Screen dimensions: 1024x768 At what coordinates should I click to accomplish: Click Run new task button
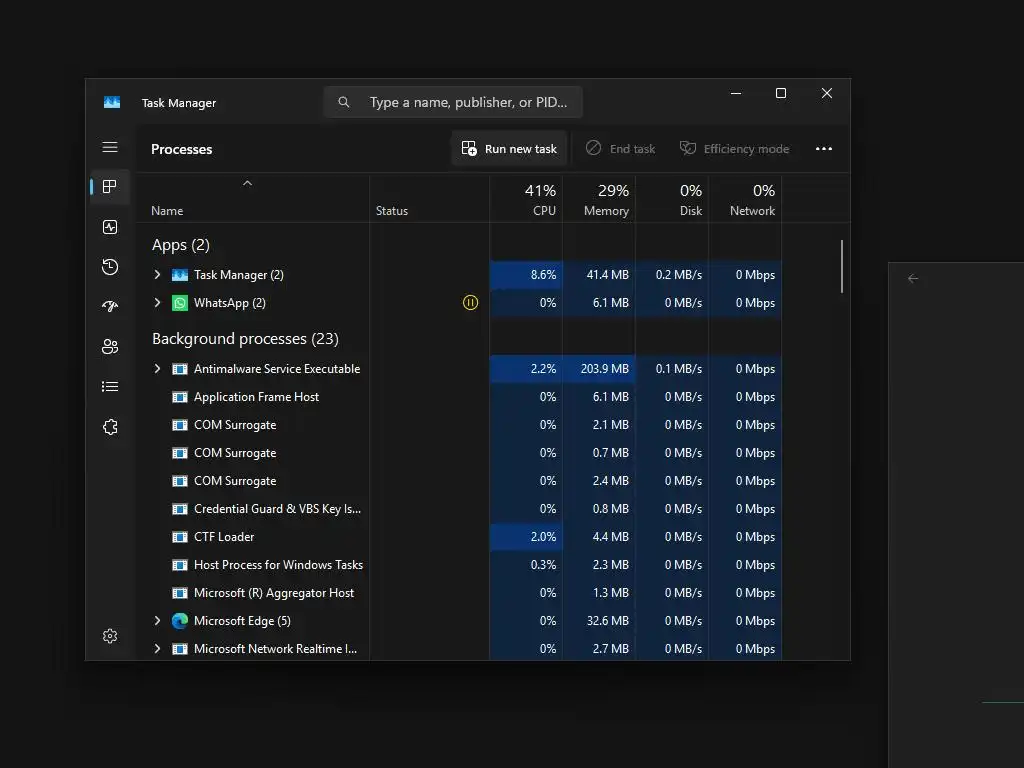click(x=509, y=149)
